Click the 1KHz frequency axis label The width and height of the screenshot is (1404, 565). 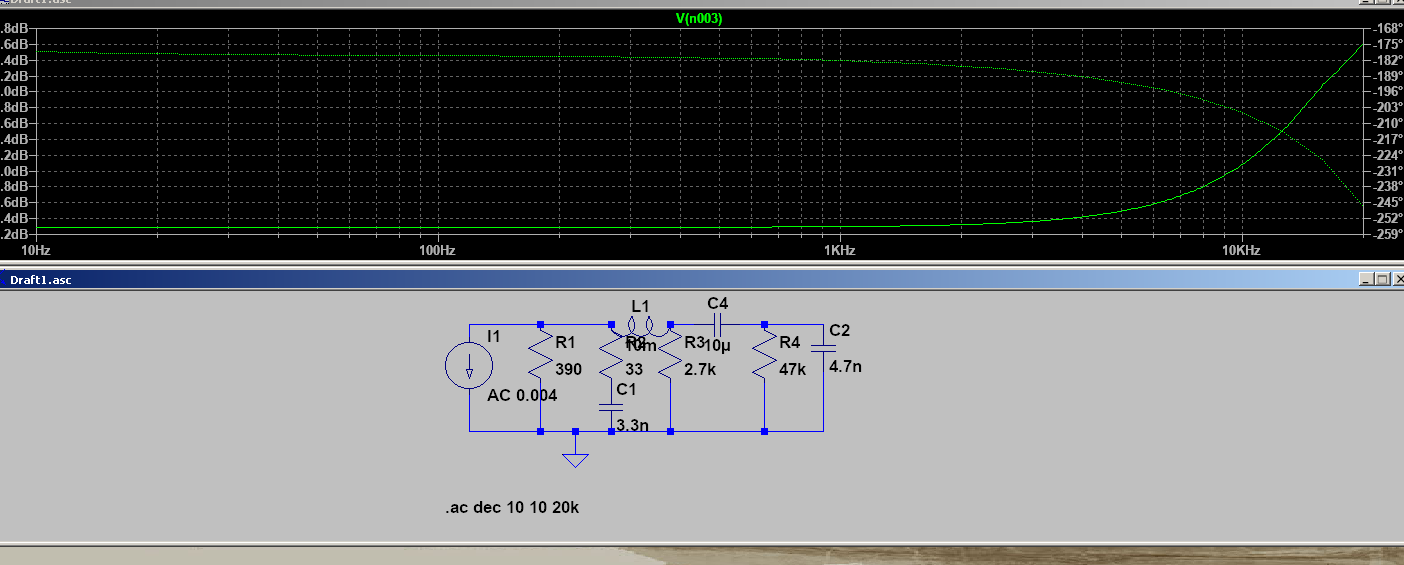(839, 250)
